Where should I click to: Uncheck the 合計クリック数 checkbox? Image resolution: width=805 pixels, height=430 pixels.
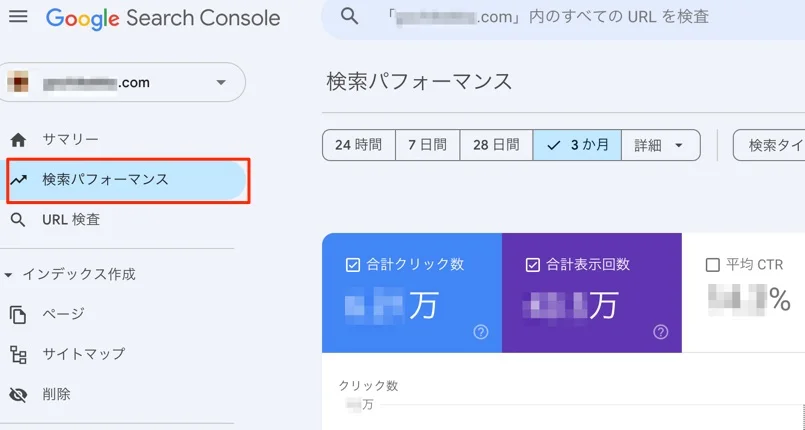coord(353,265)
